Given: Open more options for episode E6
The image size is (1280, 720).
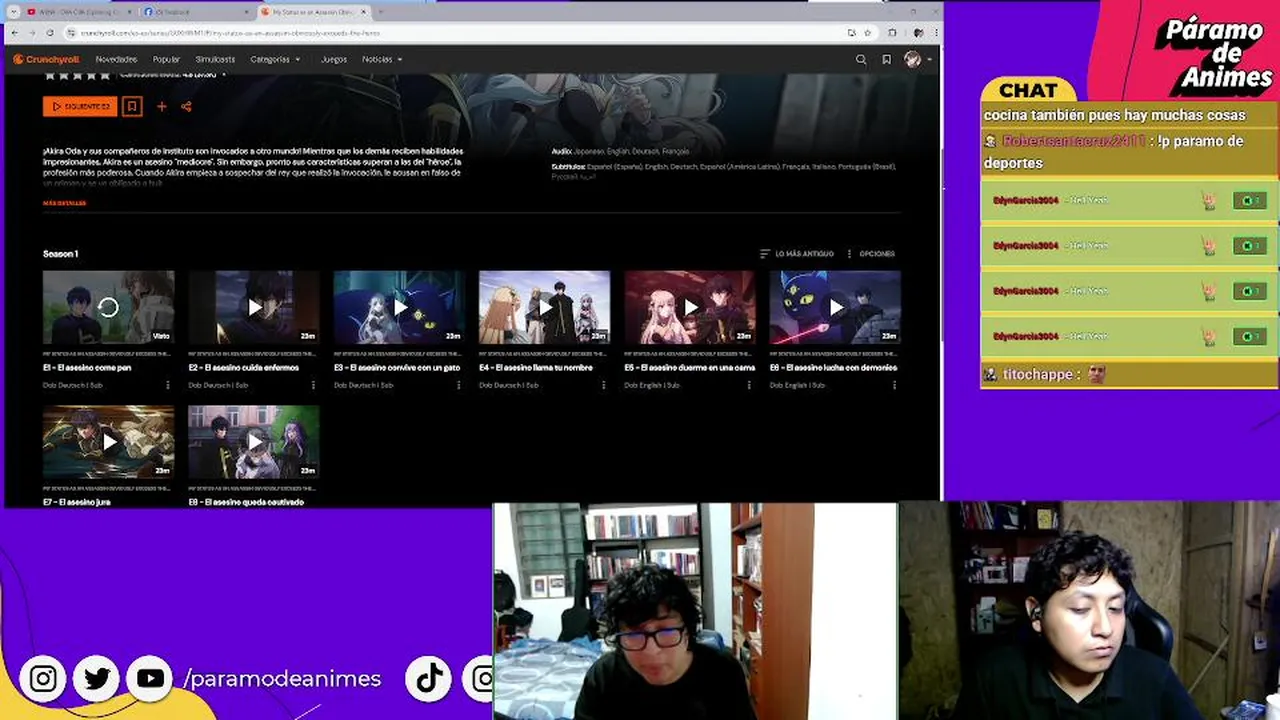Looking at the screenshot, I should pyautogui.click(x=894, y=385).
